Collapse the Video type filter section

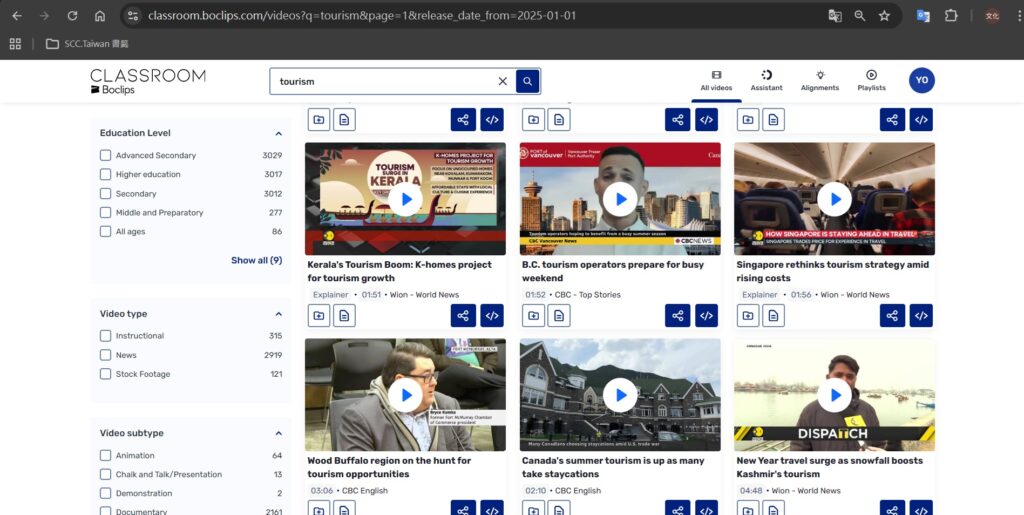tap(278, 314)
